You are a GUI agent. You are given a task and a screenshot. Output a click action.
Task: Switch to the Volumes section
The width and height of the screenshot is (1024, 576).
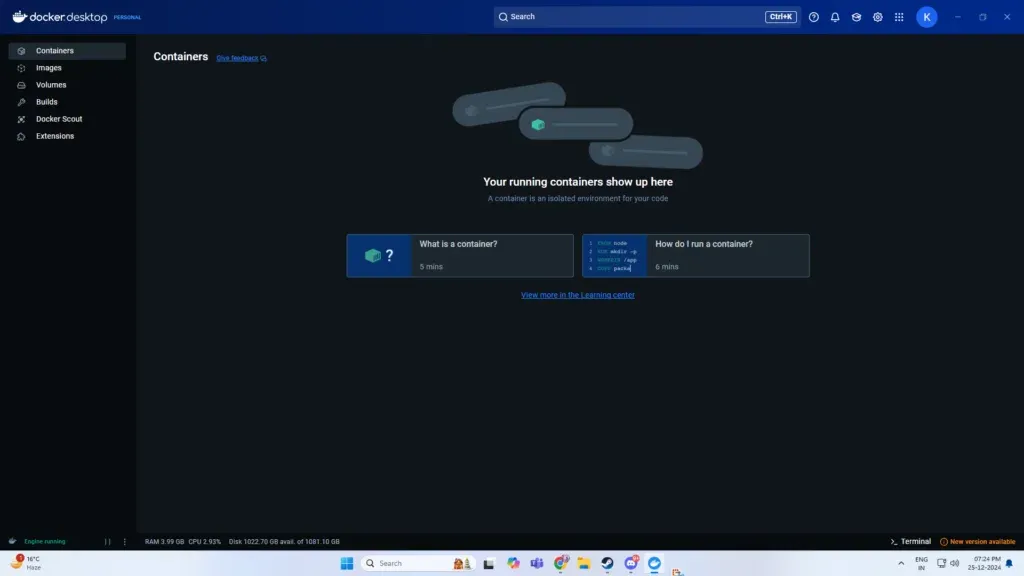point(51,84)
